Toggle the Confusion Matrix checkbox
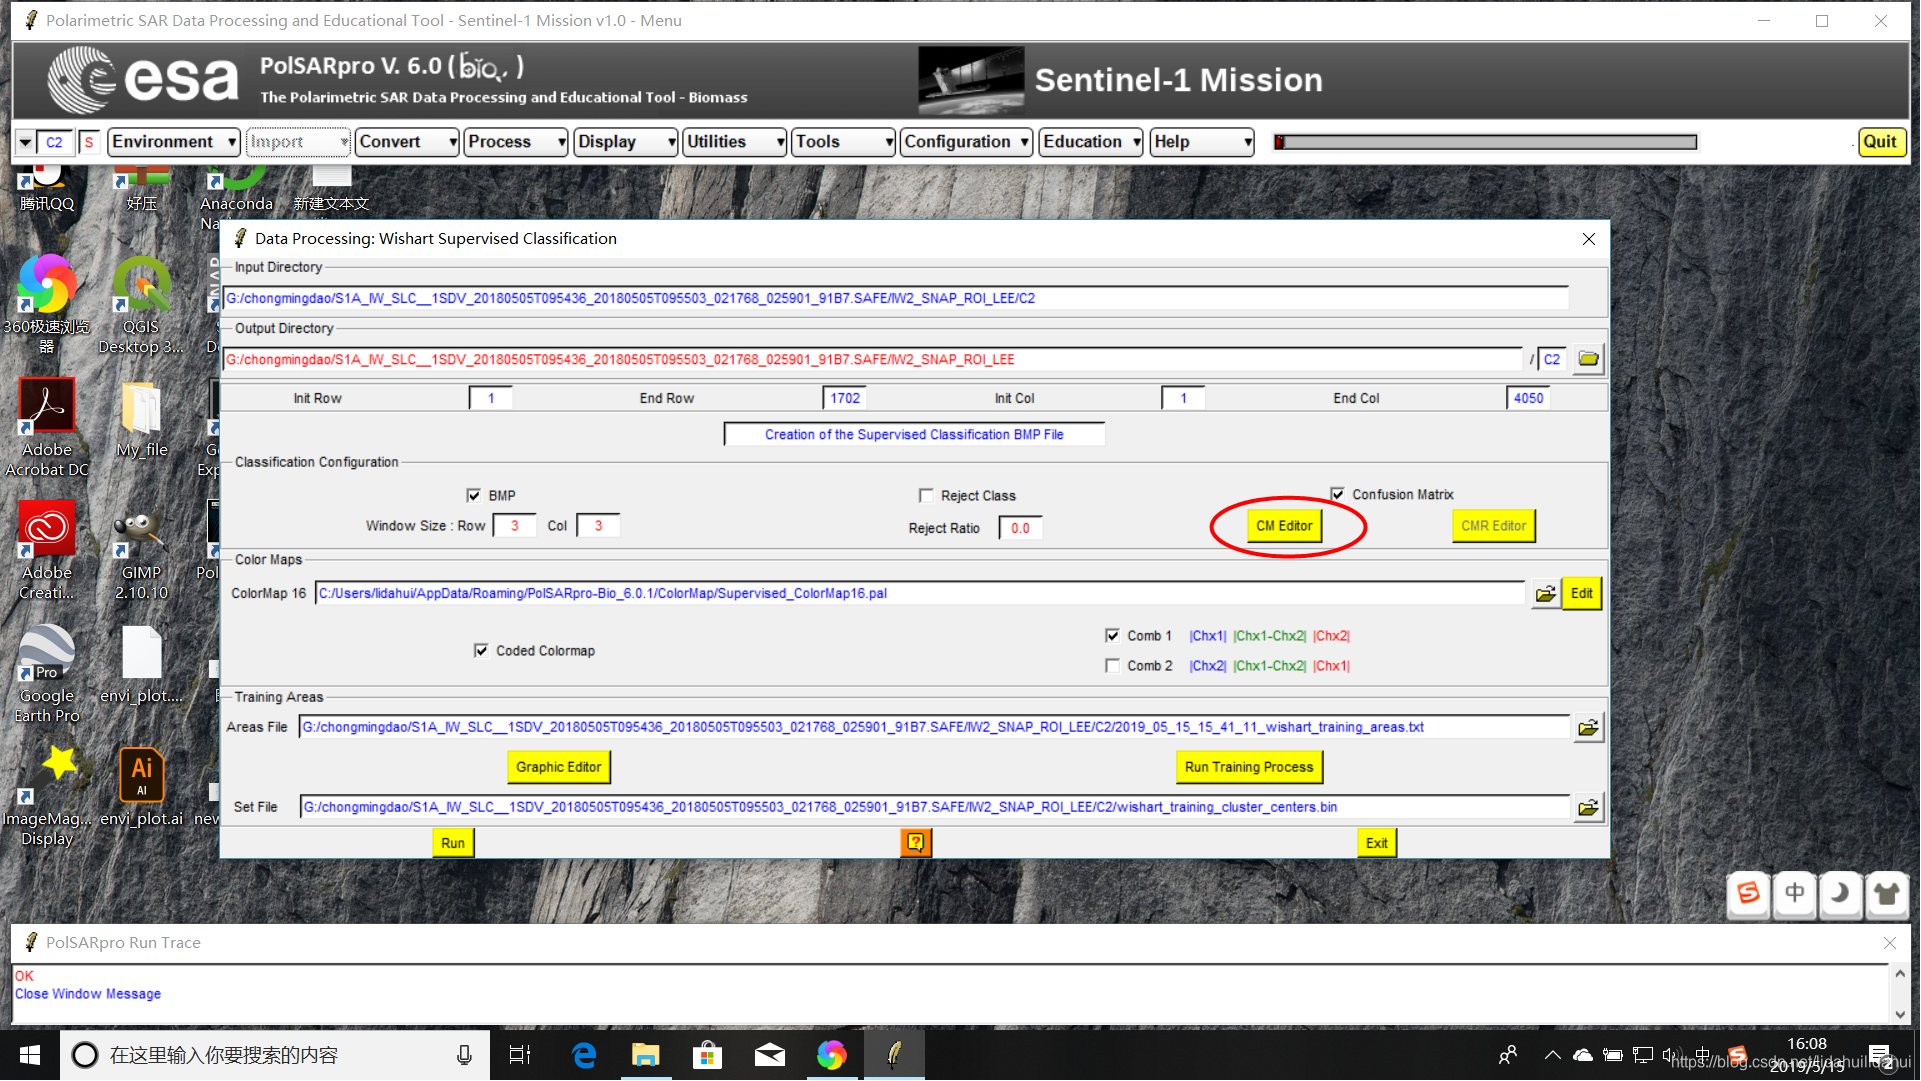Image resolution: width=1921 pixels, height=1081 pixels. click(x=1338, y=495)
